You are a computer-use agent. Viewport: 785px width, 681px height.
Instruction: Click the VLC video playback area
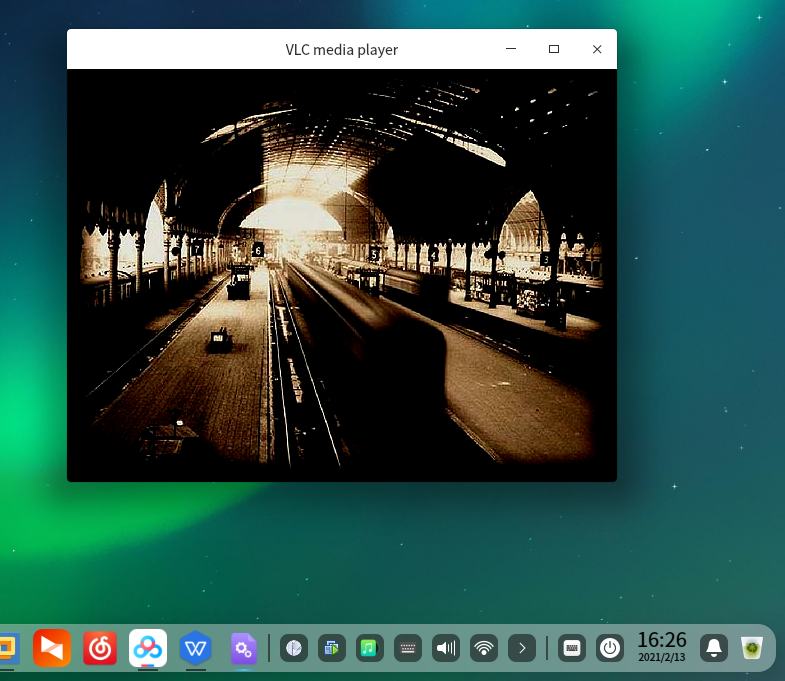(x=341, y=275)
